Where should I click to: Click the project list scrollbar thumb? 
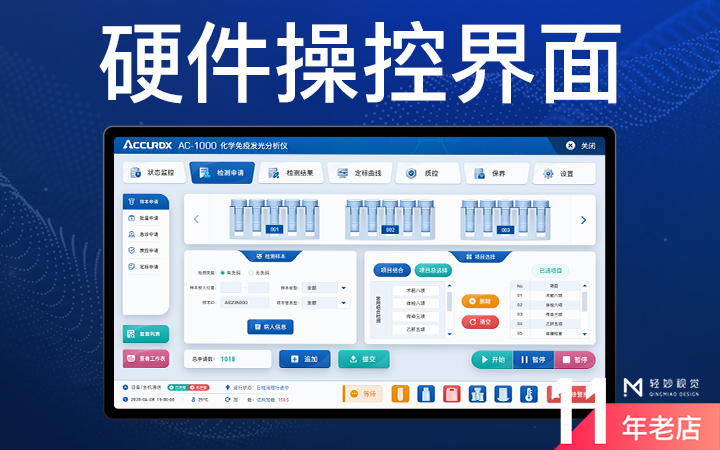[450, 301]
